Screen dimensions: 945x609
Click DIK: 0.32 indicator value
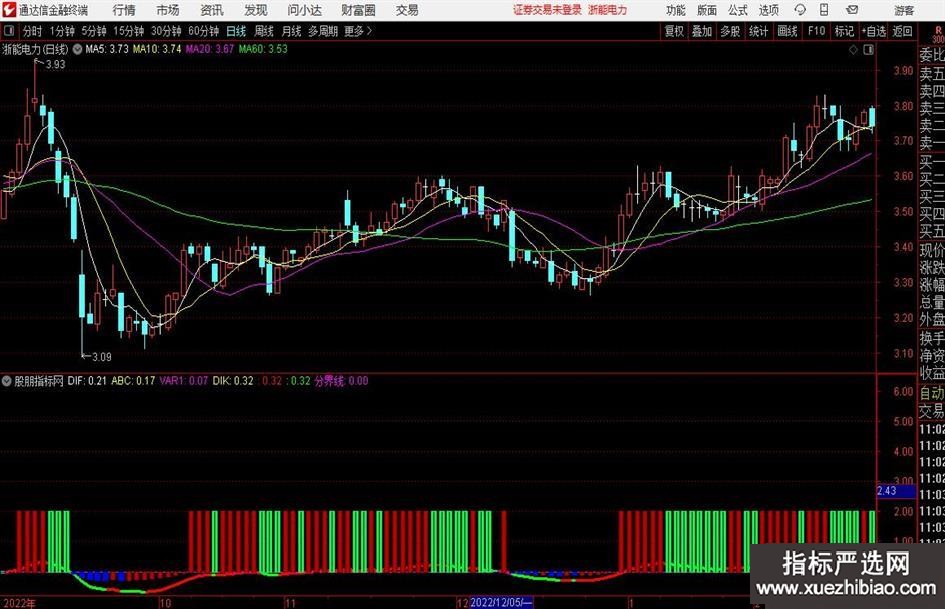coord(233,381)
